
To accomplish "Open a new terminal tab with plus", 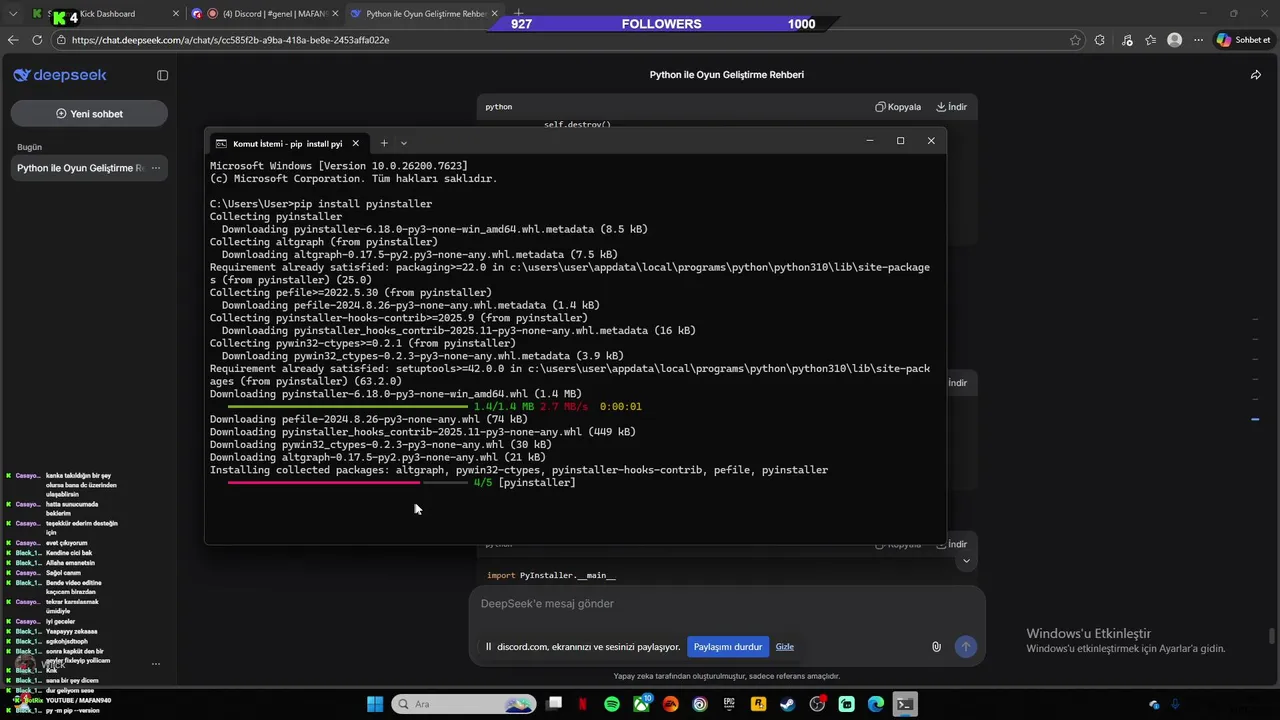I will 383,143.
